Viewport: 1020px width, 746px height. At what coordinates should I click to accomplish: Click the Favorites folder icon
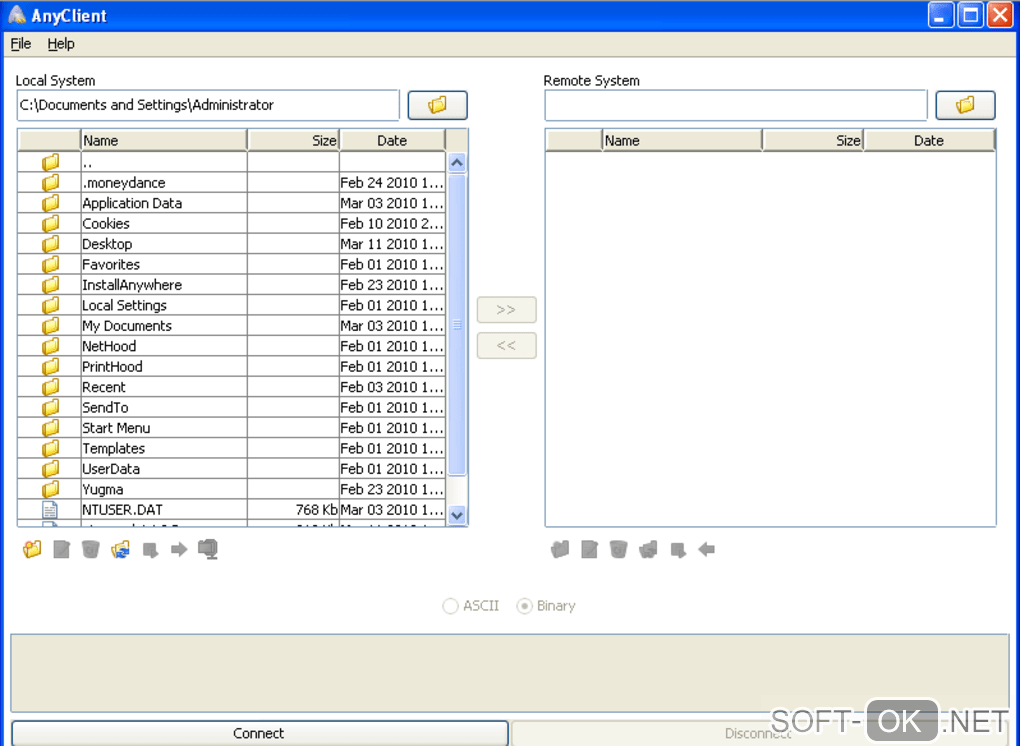50,265
